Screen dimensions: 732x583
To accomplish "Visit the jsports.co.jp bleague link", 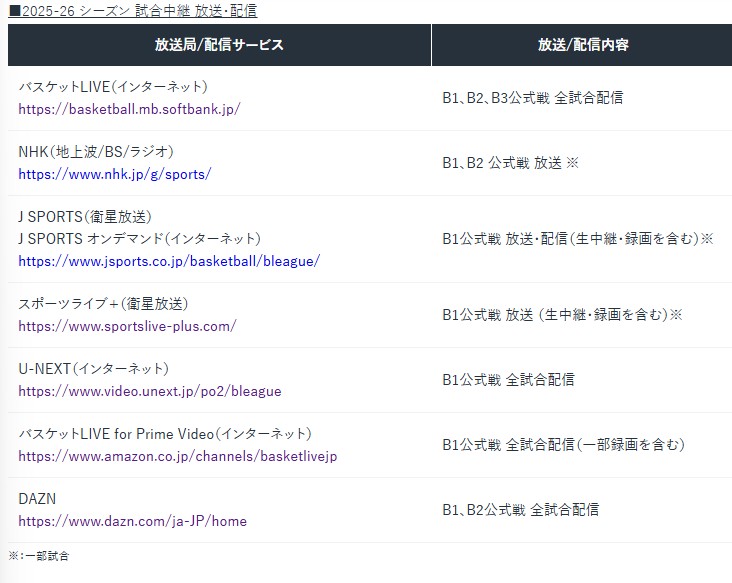I will (x=169, y=261).
